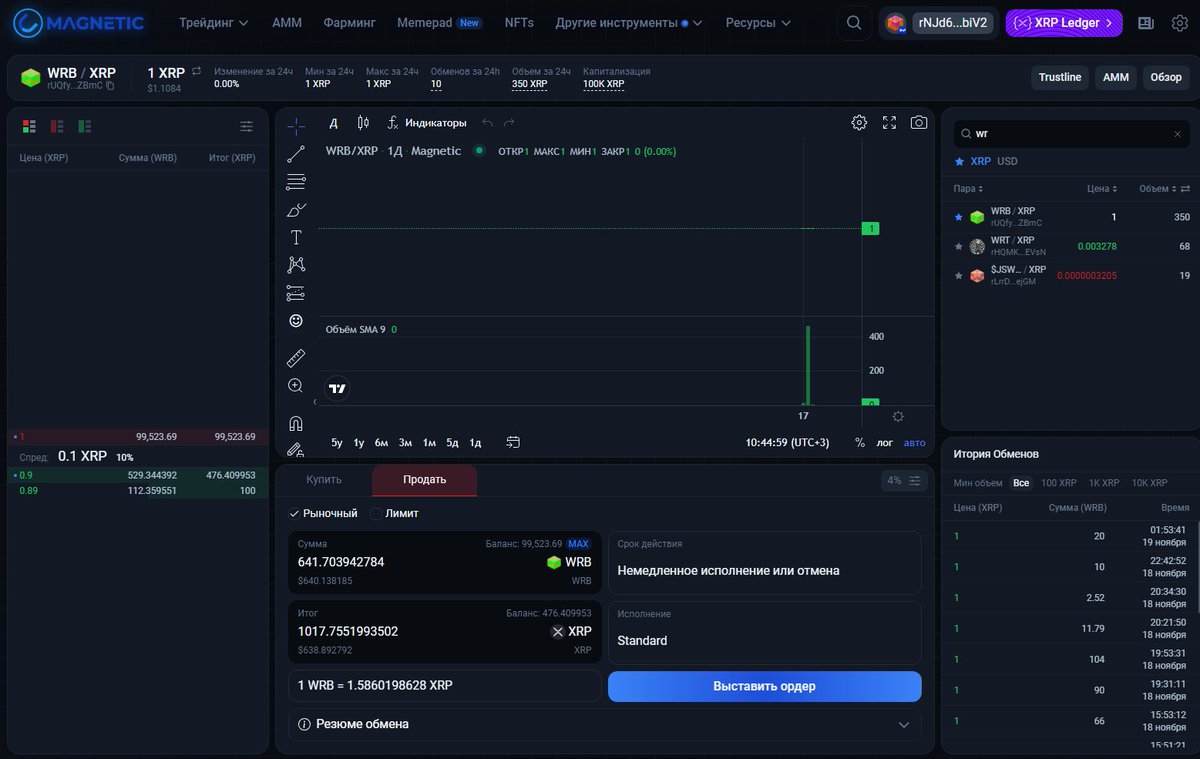Expand the Резюме обмена section
The width and height of the screenshot is (1200, 759).
pos(605,724)
